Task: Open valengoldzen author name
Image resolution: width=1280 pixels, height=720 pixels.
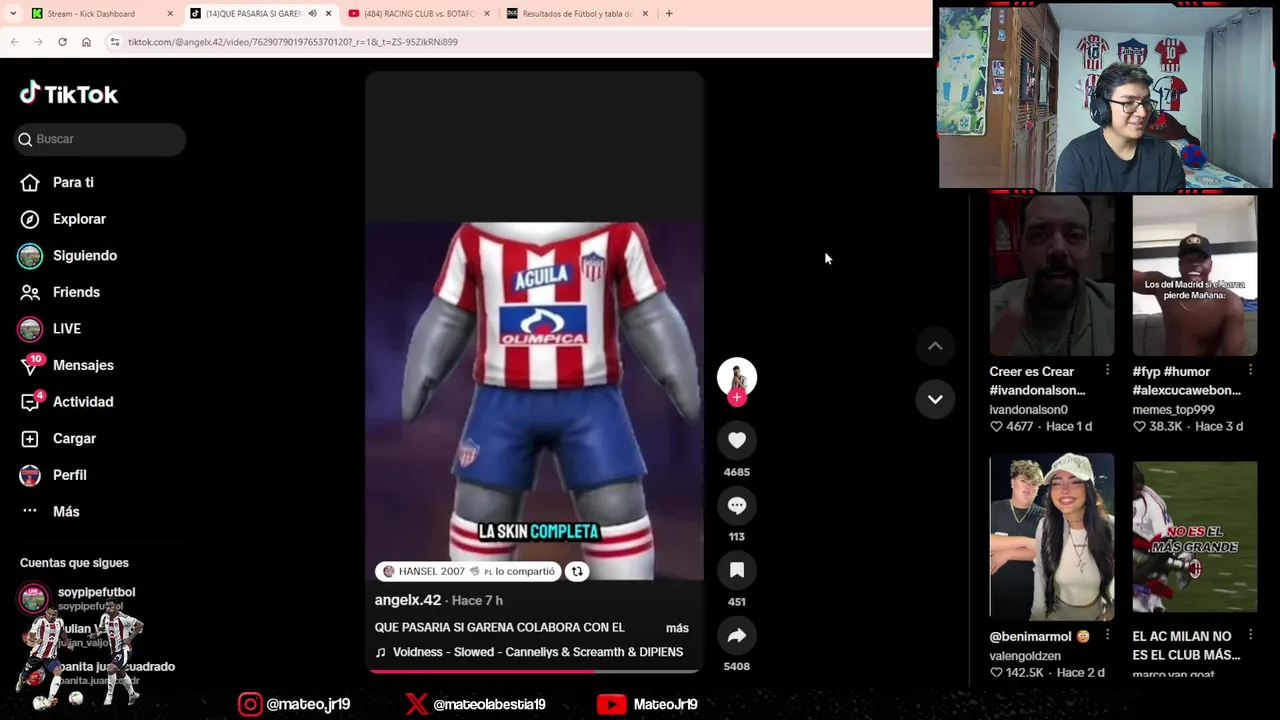Action: 1025,656
